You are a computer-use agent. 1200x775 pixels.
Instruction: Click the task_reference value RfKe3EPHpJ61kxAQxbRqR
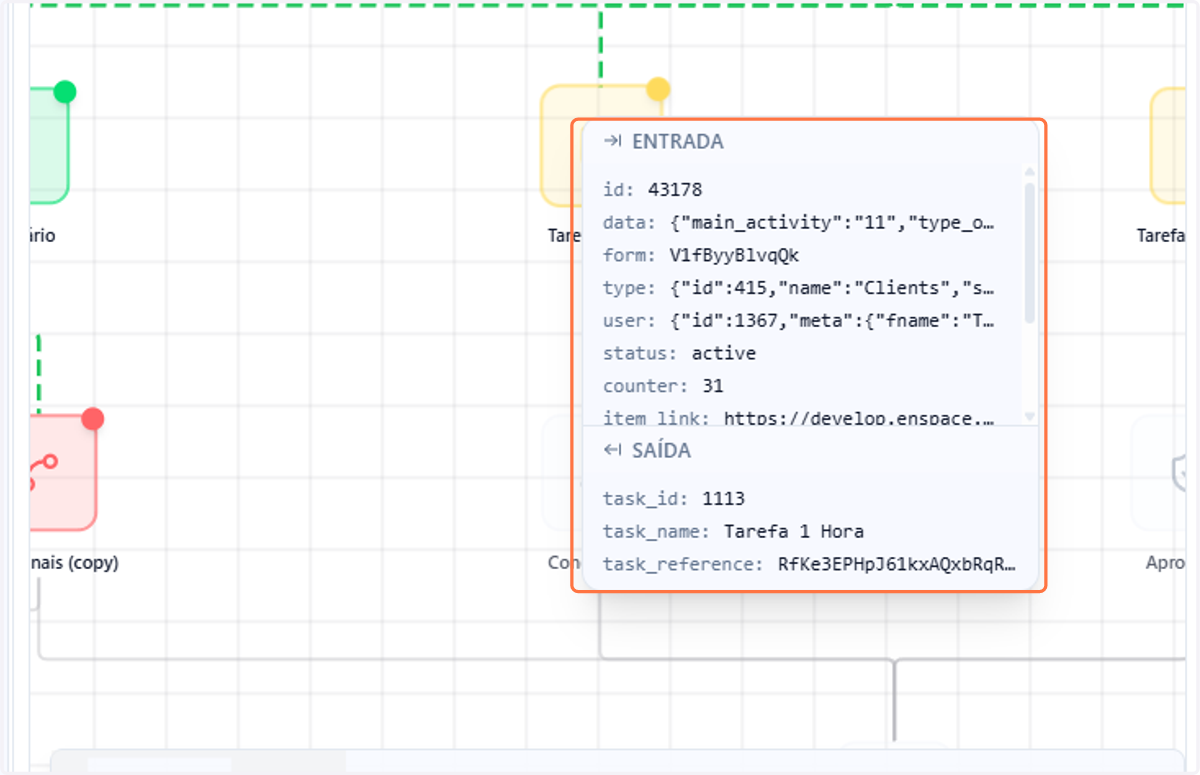(897, 564)
